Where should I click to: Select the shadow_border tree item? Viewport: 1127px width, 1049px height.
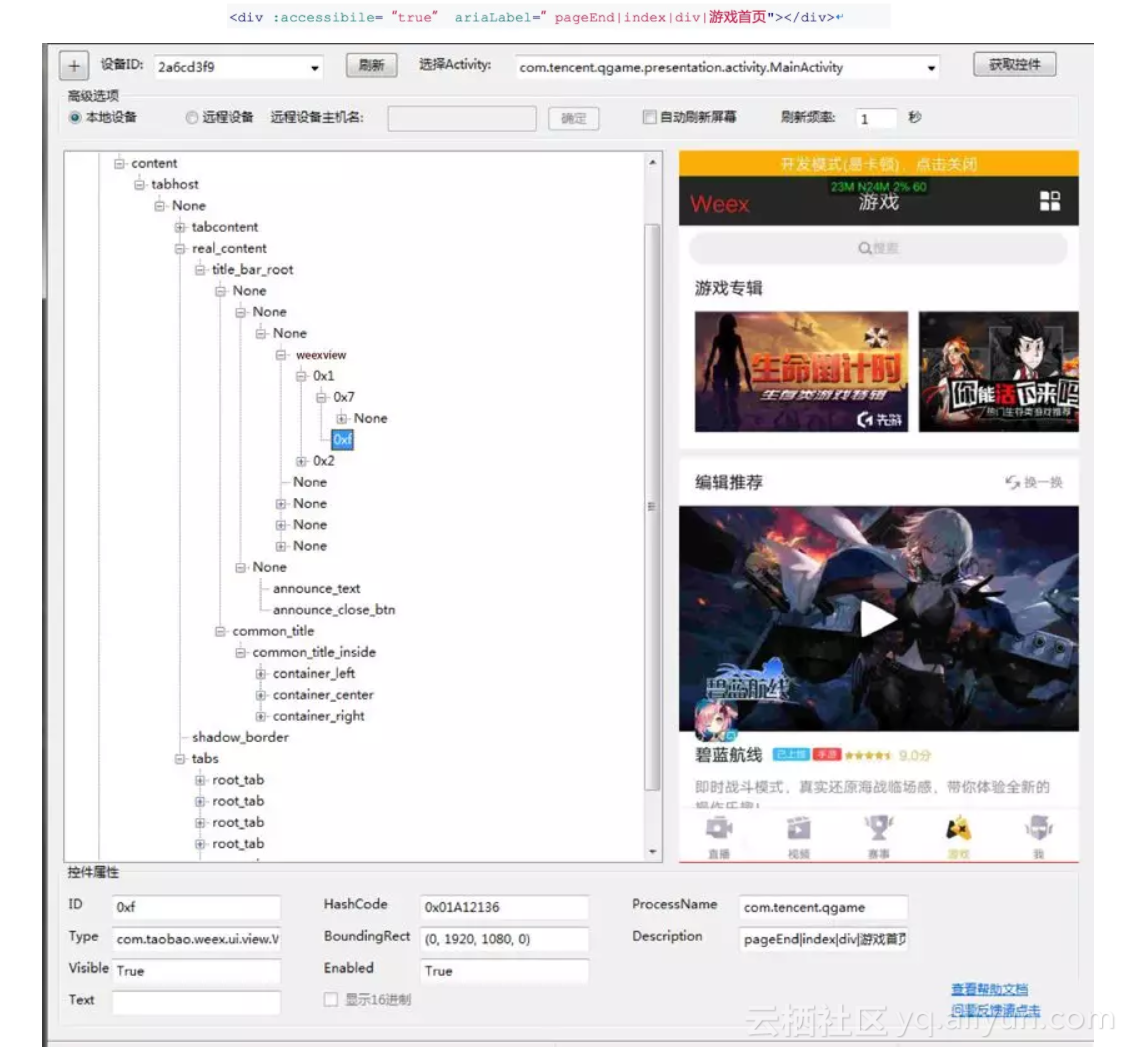(240, 738)
